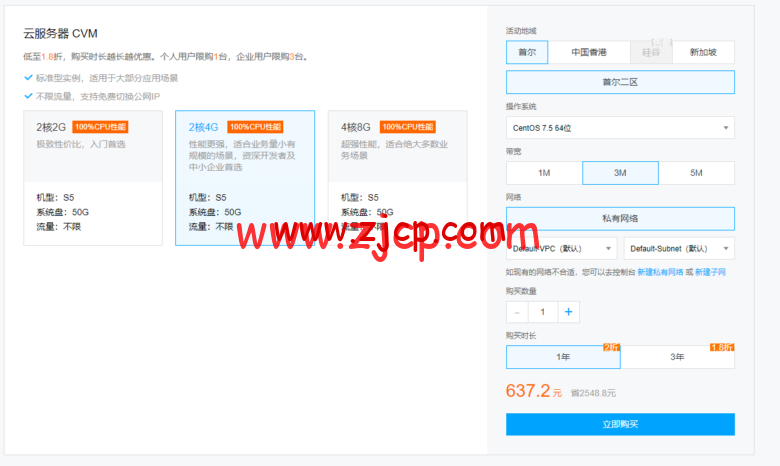Click 流量: 不限 in the 2核2G card
This screenshot has height=466, width=780.
click(59, 227)
